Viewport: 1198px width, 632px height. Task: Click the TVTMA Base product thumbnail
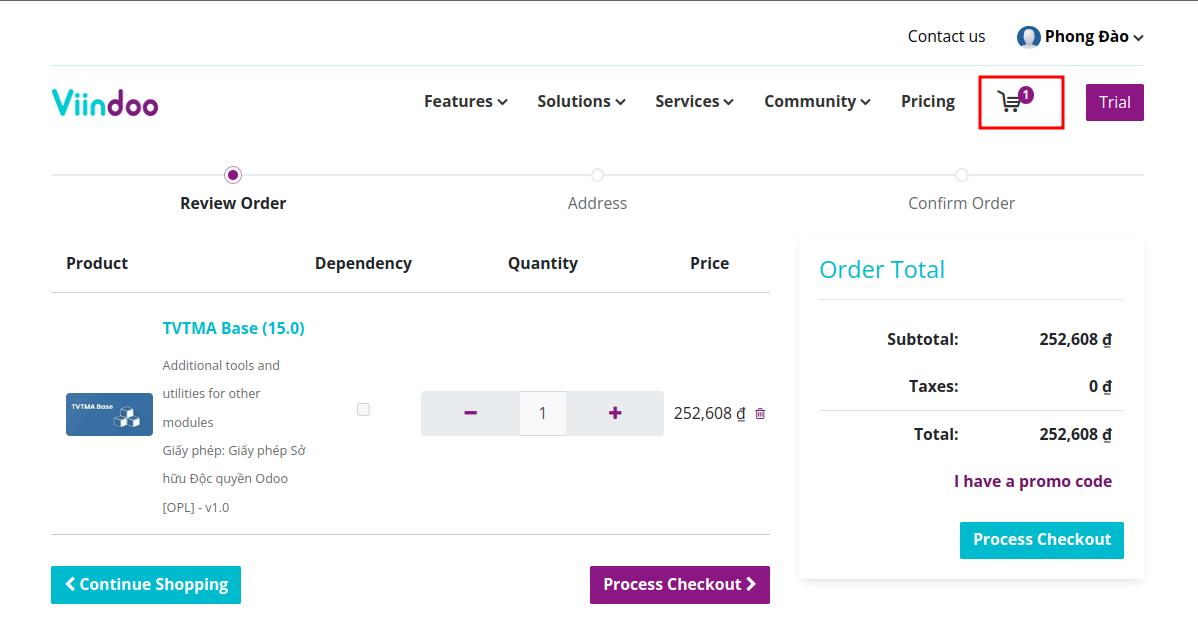pyautogui.click(x=109, y=414)
